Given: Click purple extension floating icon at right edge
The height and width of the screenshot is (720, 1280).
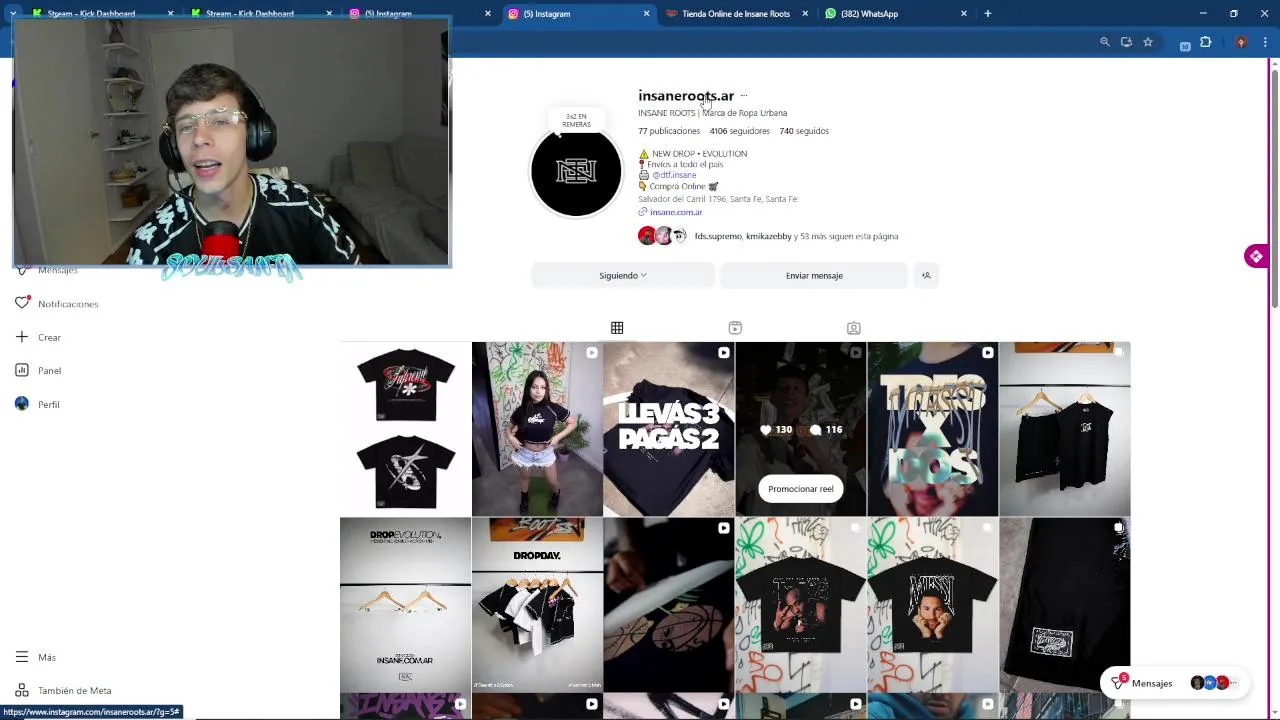Looking at the screenshot, I should [1256, 256].
